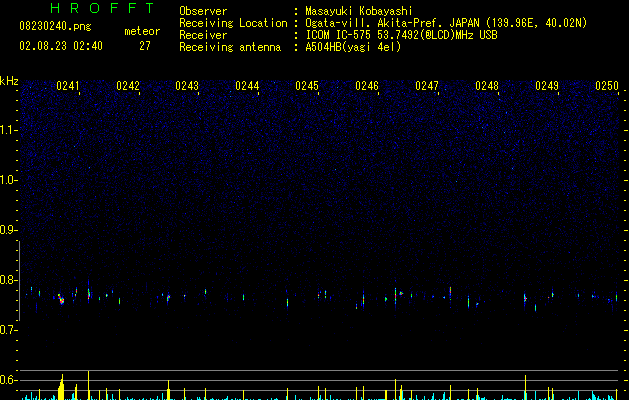The height and width of the screenshot is (400, 629).
Task: Click the 0246 time marker
Action: tap(367, 86)
